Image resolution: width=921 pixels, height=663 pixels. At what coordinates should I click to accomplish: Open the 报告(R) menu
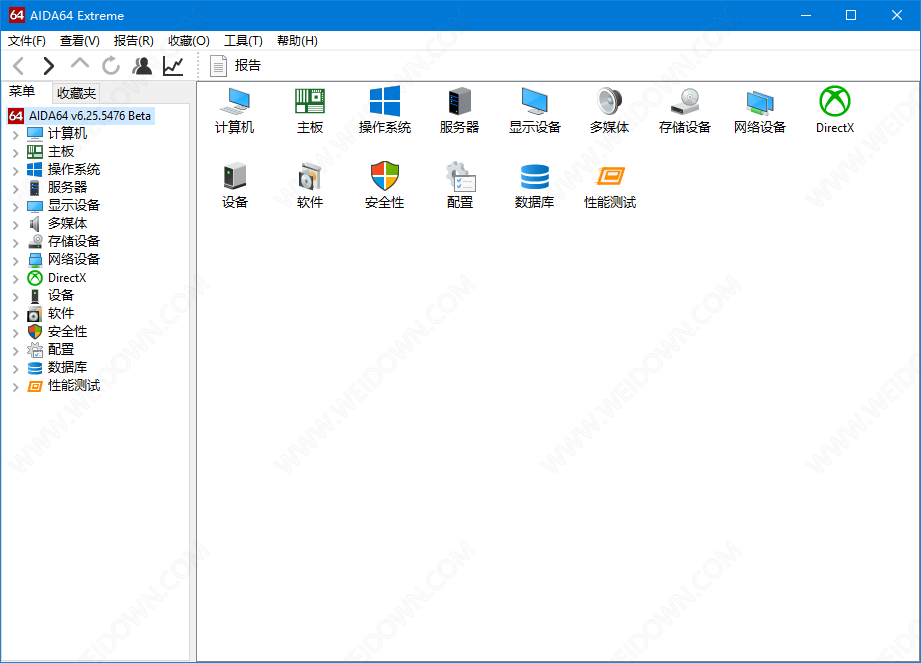pyautogui.click(x=133, y=41)
